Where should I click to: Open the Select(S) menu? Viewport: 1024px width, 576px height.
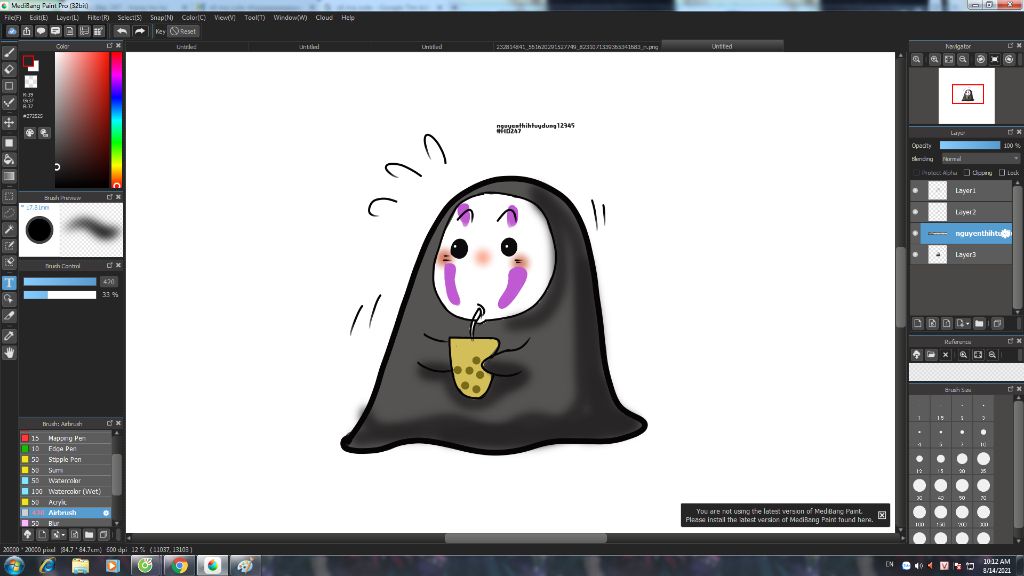tap(129, 18)
